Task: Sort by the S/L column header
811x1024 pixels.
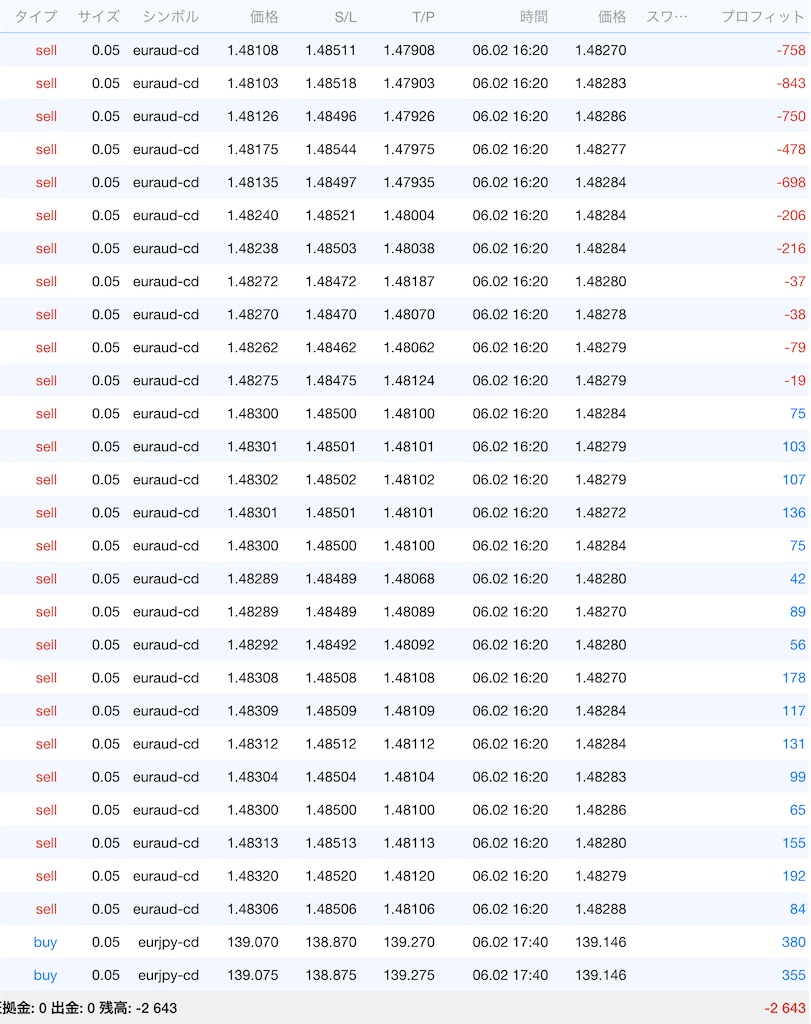Action: pyautogui.click(x=345, y=17)
